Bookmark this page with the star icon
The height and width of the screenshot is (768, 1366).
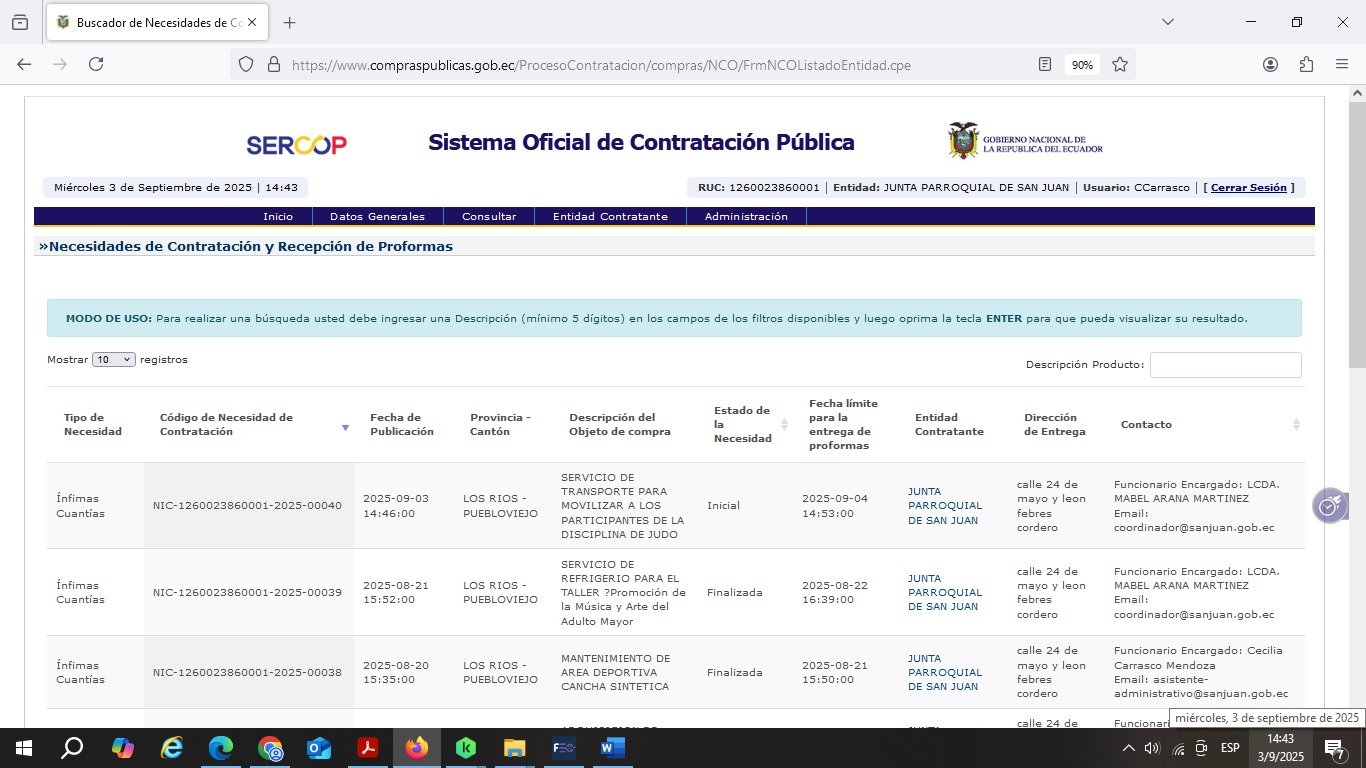pyautogui.click(x=1120, y=64)
